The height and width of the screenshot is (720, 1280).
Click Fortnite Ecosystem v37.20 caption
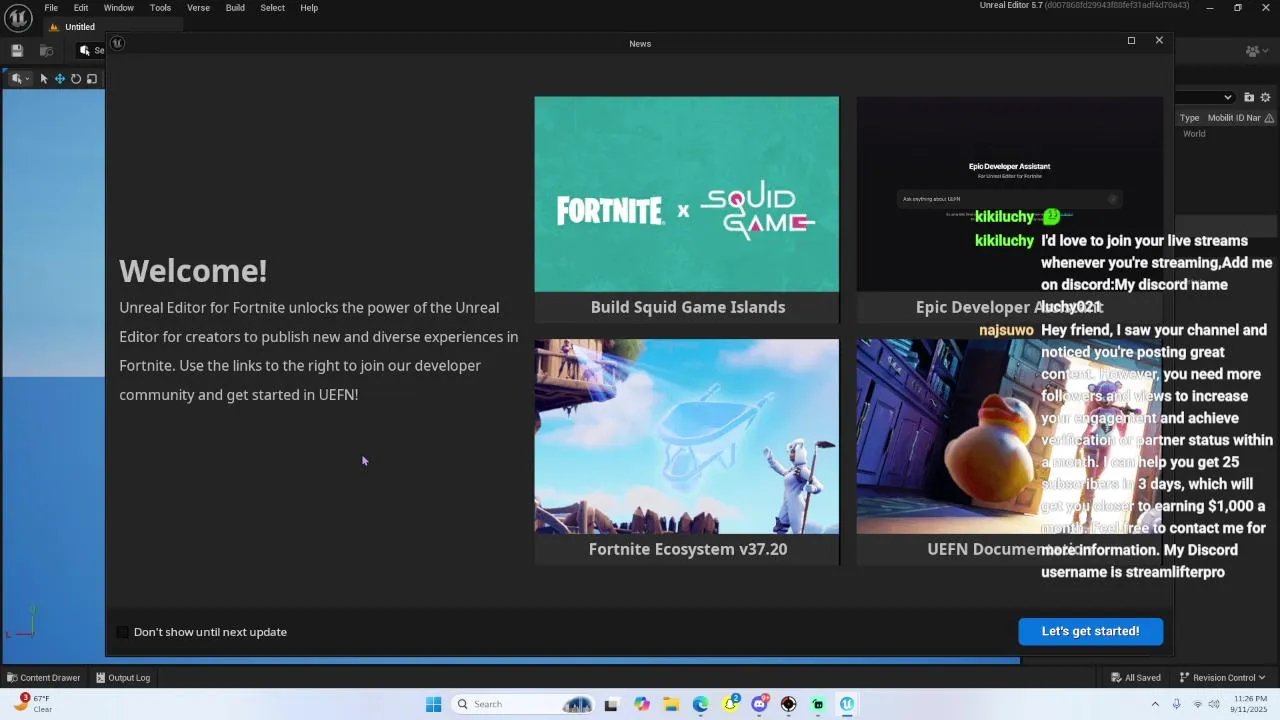coord(687,549)
